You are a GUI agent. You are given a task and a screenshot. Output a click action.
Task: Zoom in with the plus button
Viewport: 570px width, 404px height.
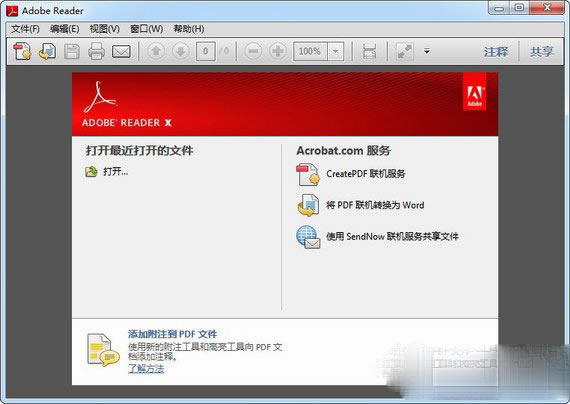278,51
